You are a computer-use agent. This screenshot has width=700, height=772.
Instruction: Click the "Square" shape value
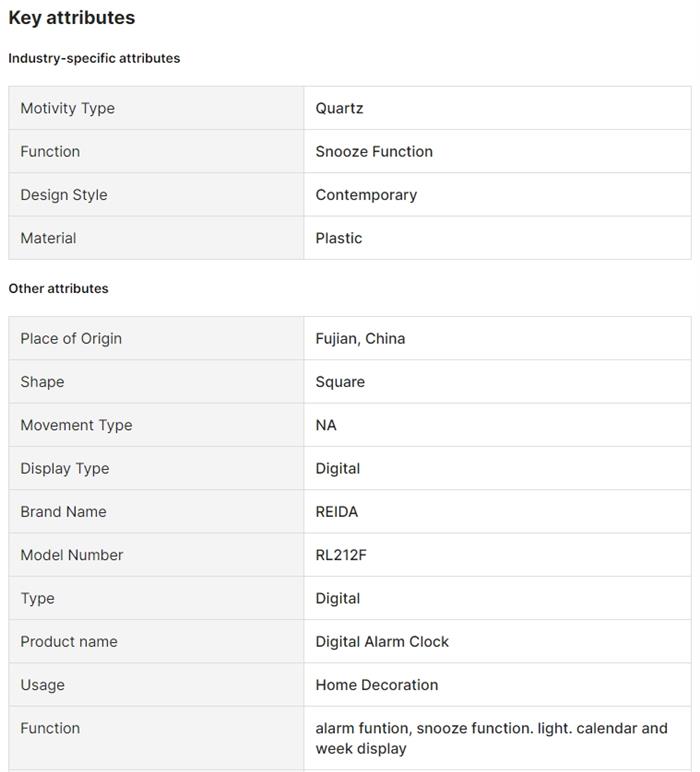340,382
